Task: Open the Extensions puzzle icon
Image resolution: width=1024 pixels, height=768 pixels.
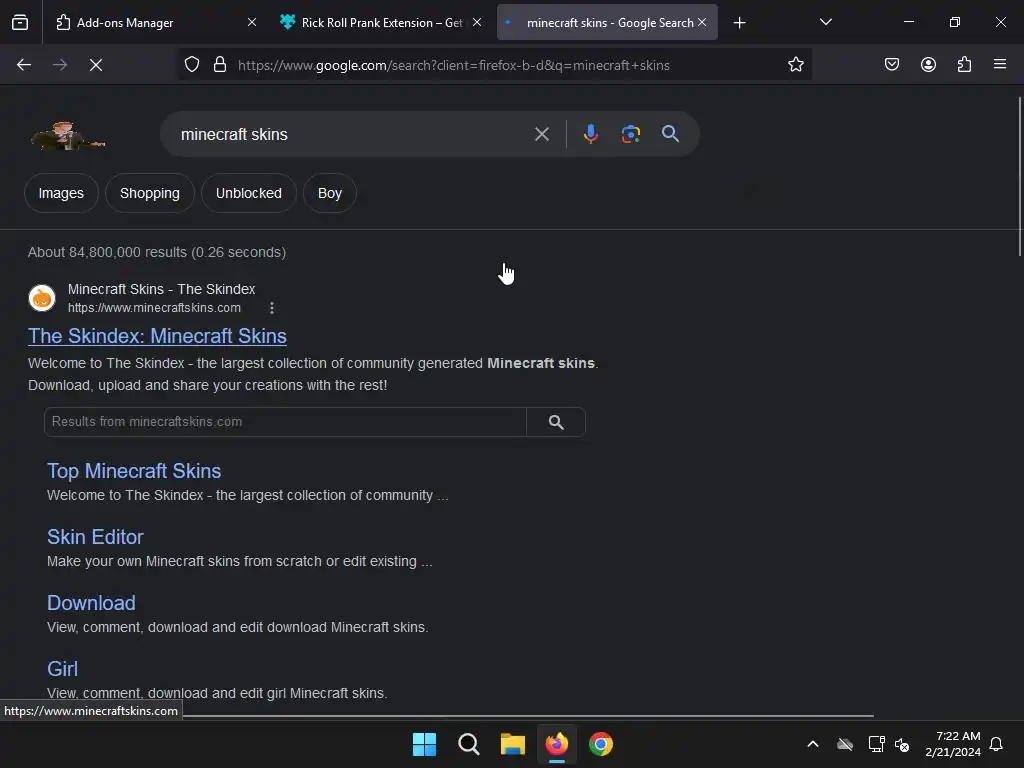Action: 964,65
